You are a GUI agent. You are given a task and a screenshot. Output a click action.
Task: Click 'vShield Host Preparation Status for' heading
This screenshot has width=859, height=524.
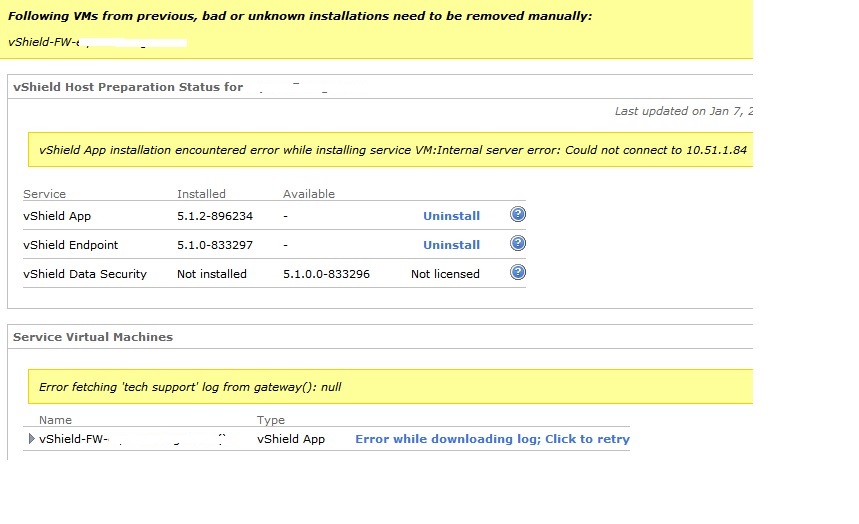point(128,87)
